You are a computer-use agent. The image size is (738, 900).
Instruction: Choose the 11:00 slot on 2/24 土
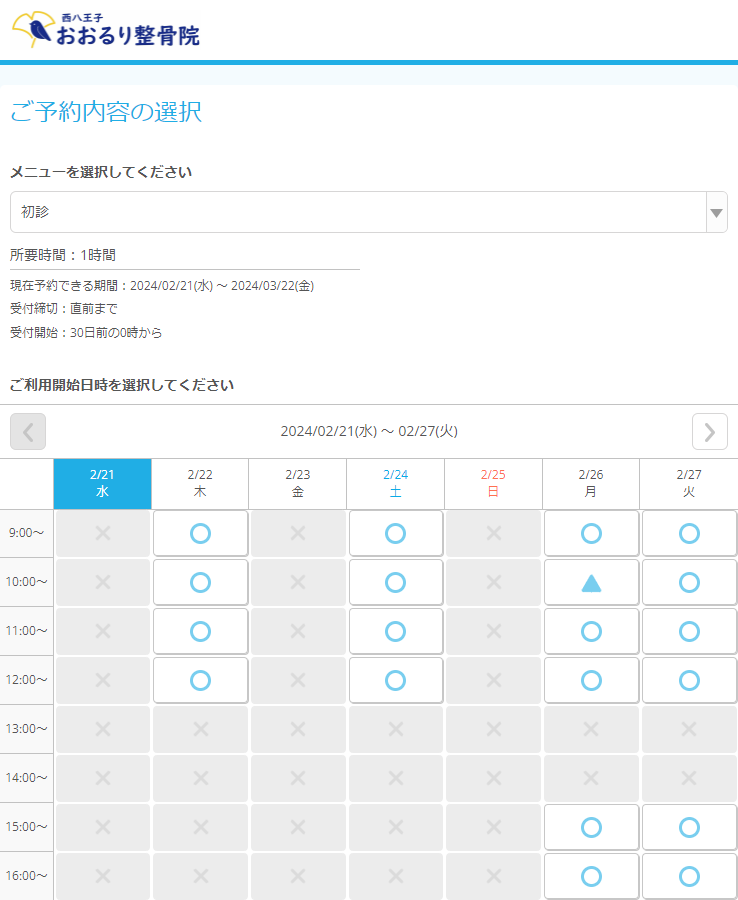(395, 631)
